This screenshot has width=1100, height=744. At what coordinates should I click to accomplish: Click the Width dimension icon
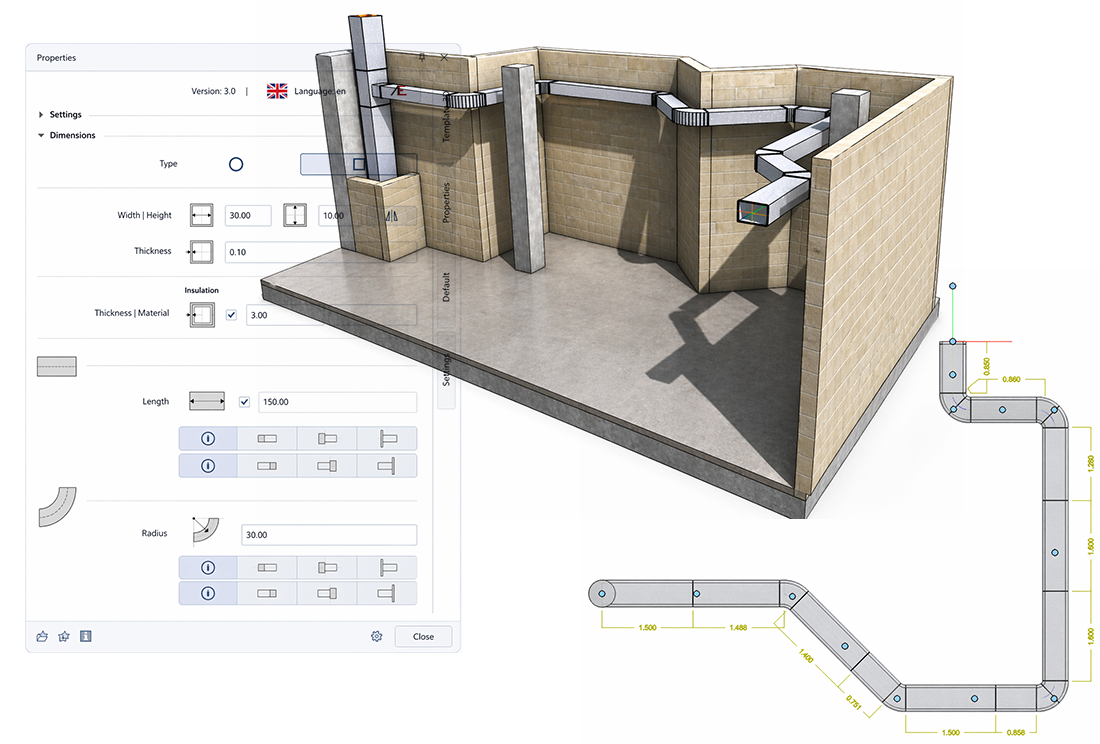pos(201,215)
